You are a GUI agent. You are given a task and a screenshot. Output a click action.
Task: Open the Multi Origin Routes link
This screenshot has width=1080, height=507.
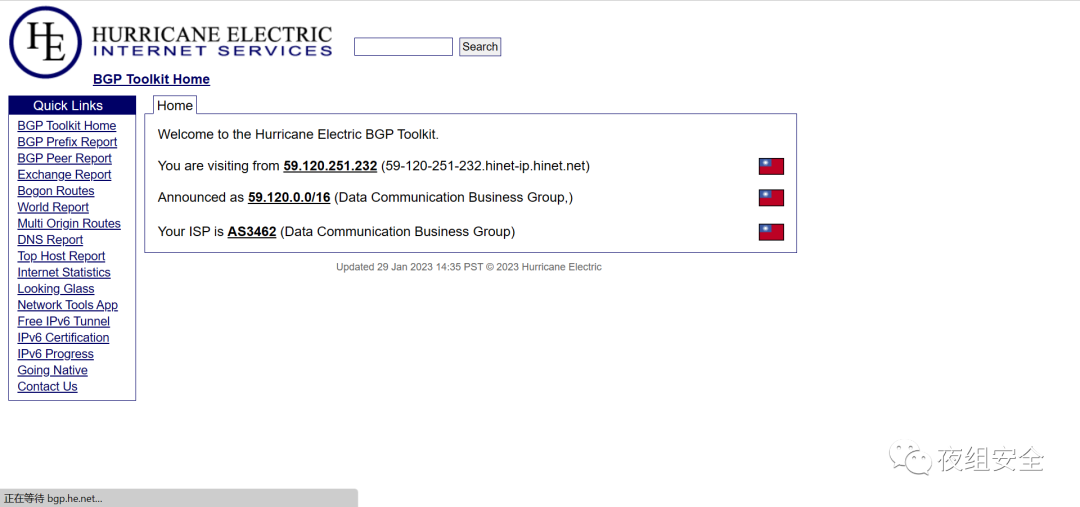coord(69,223)
